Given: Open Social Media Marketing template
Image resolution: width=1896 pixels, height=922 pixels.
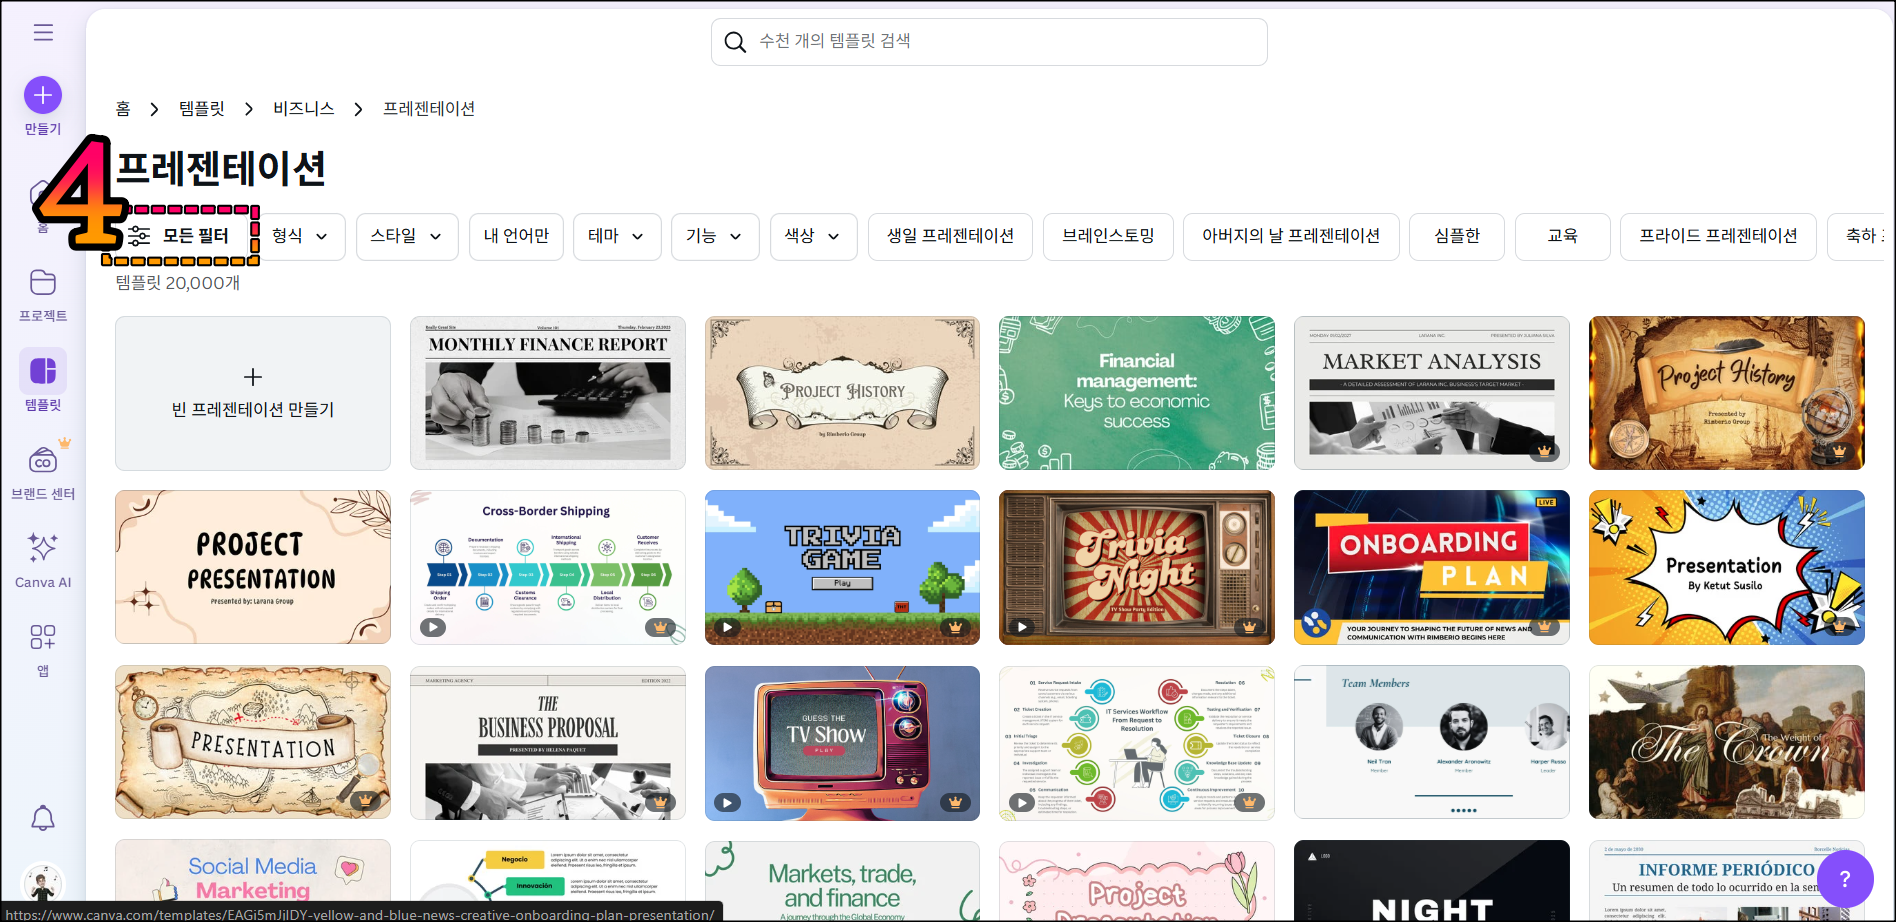Looking at the screenshot, I should [x=253, y=880].
